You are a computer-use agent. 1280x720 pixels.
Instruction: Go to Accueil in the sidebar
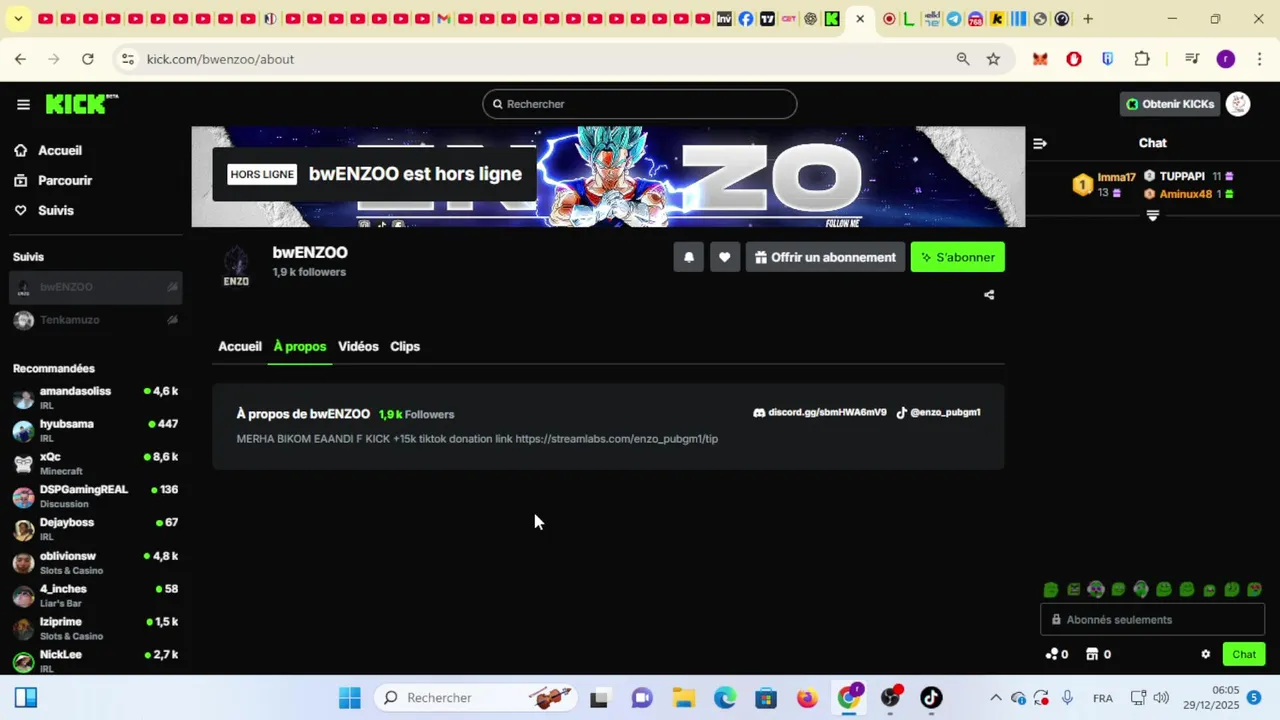(x=48, y=150)
